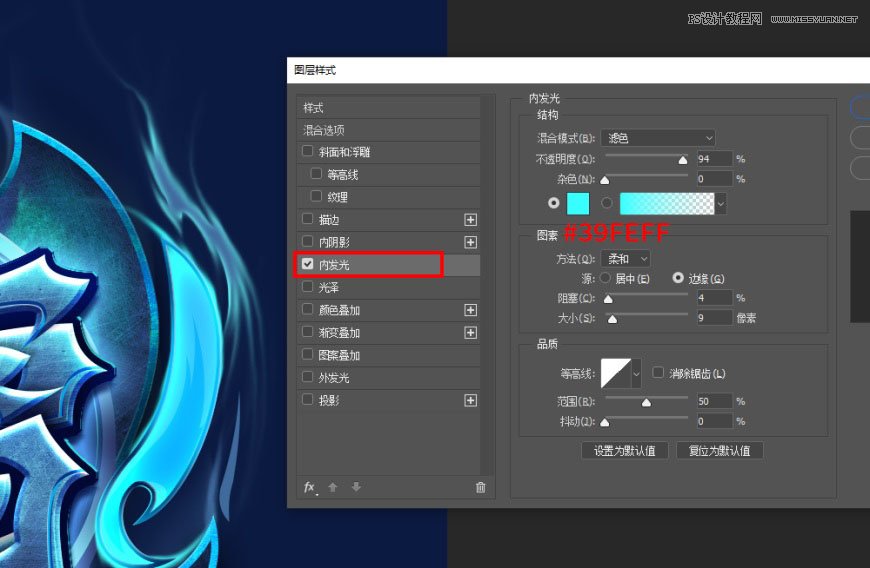The height and width of the screenshot is (568, 870).
Task: Open 光泽 settings row
Action: pos(388,287)
